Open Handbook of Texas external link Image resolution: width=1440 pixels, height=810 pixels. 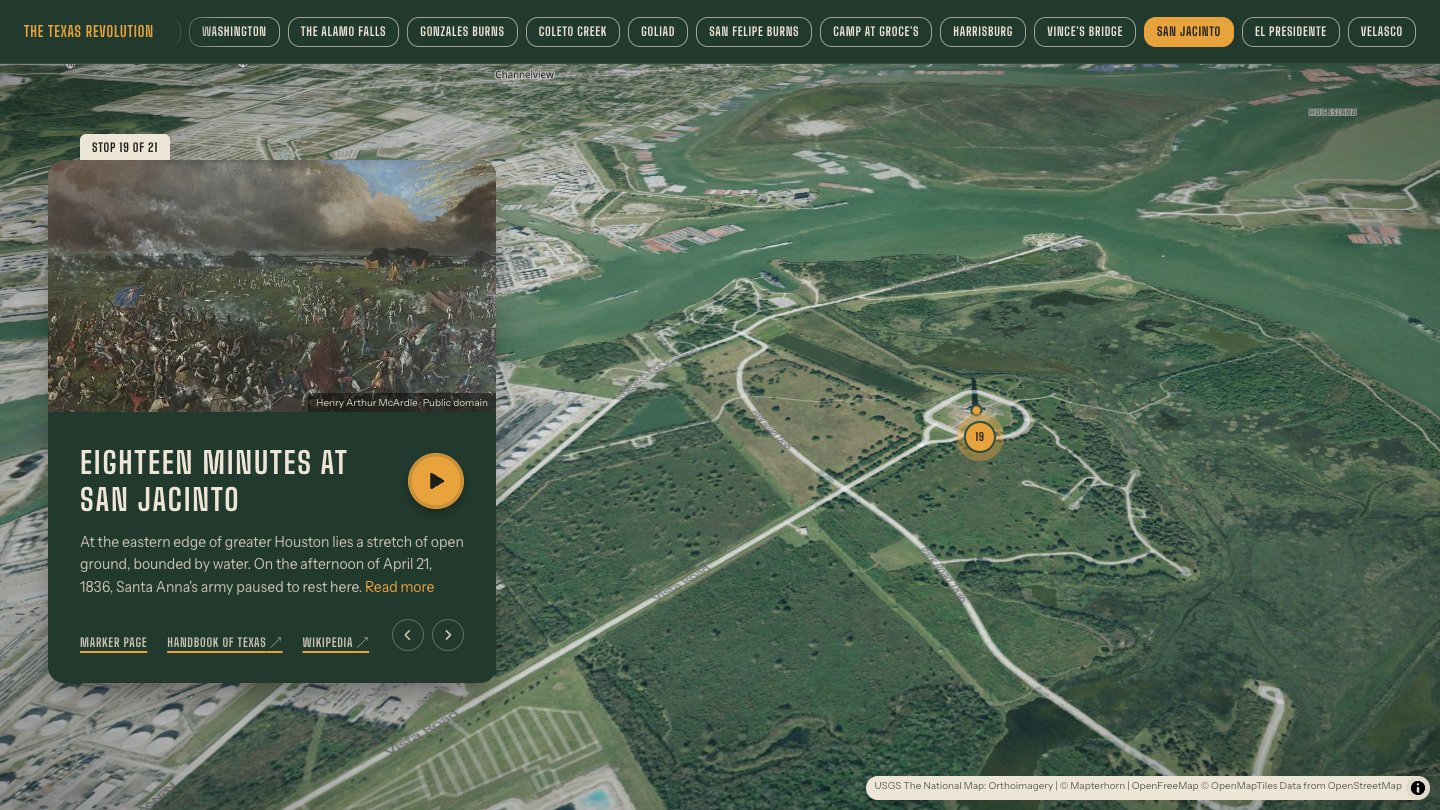pyautogui.click(x=224, y=643)
